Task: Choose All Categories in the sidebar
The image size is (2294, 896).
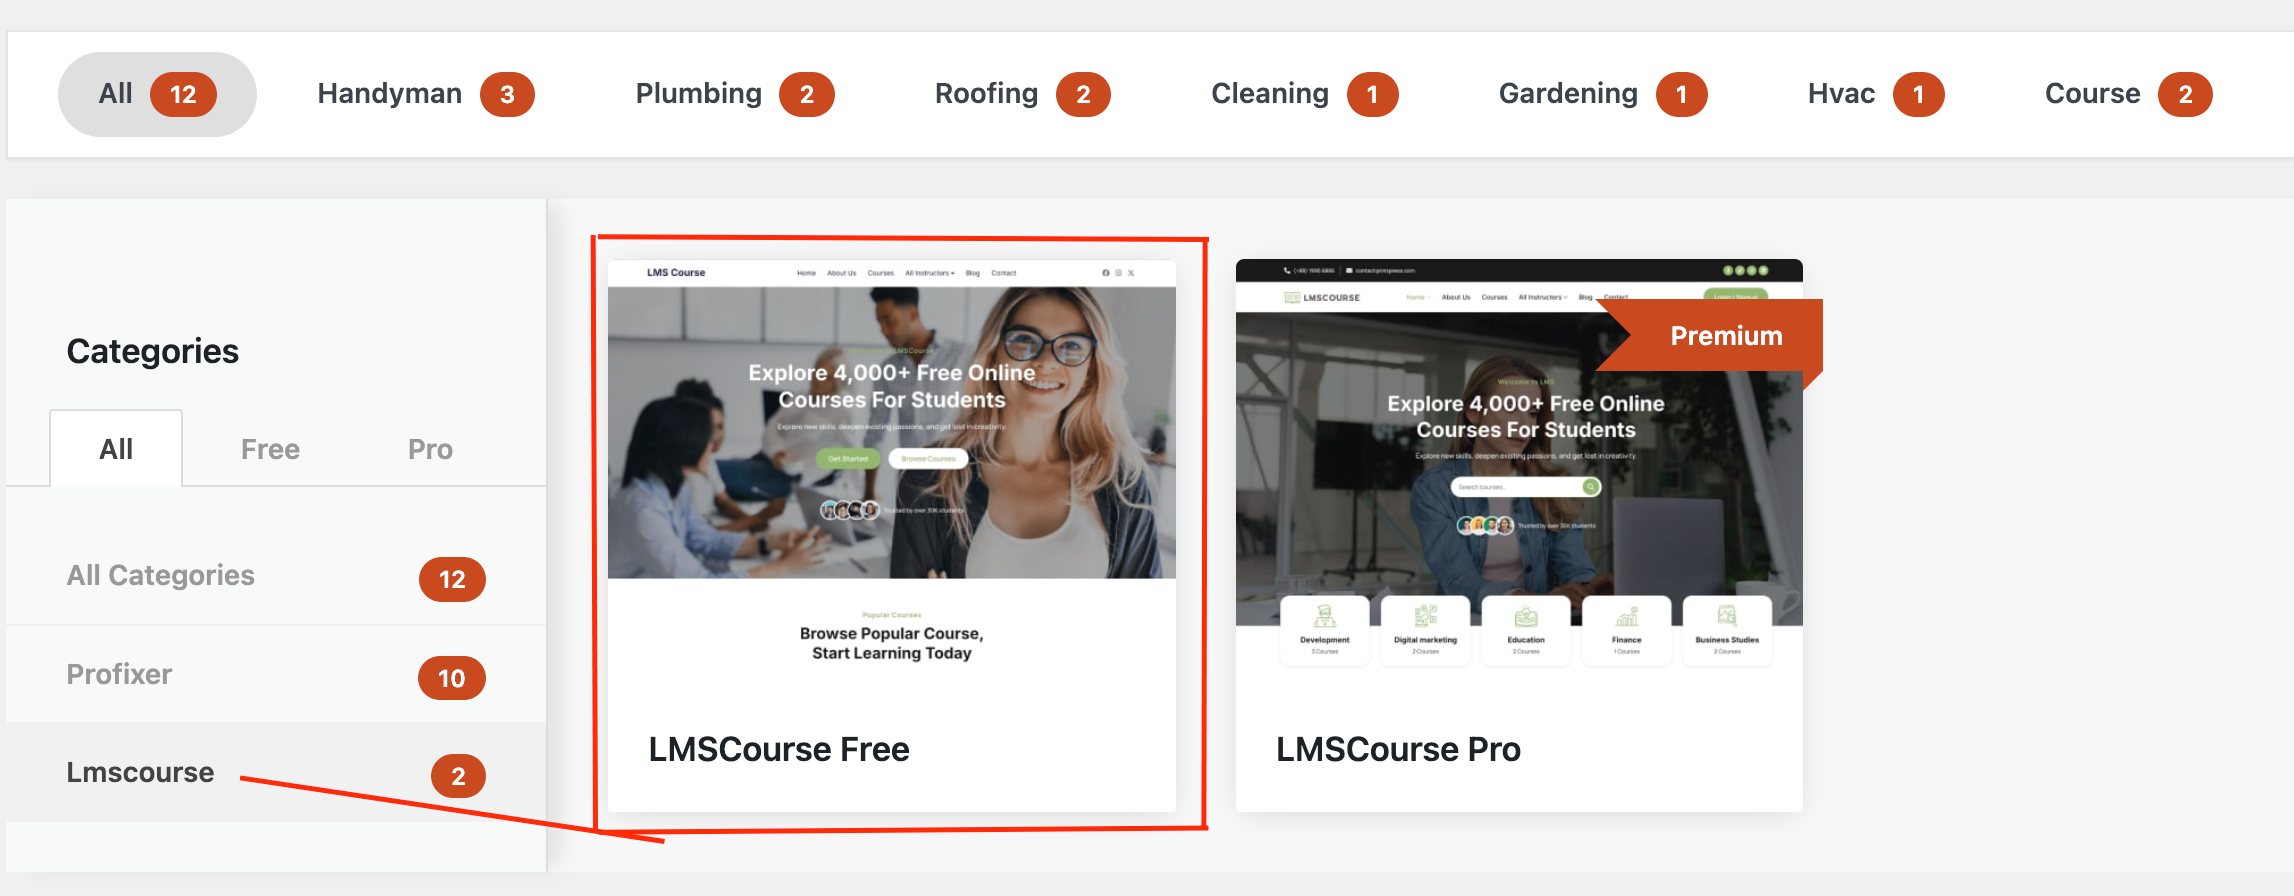Action: tap(276, 577)
